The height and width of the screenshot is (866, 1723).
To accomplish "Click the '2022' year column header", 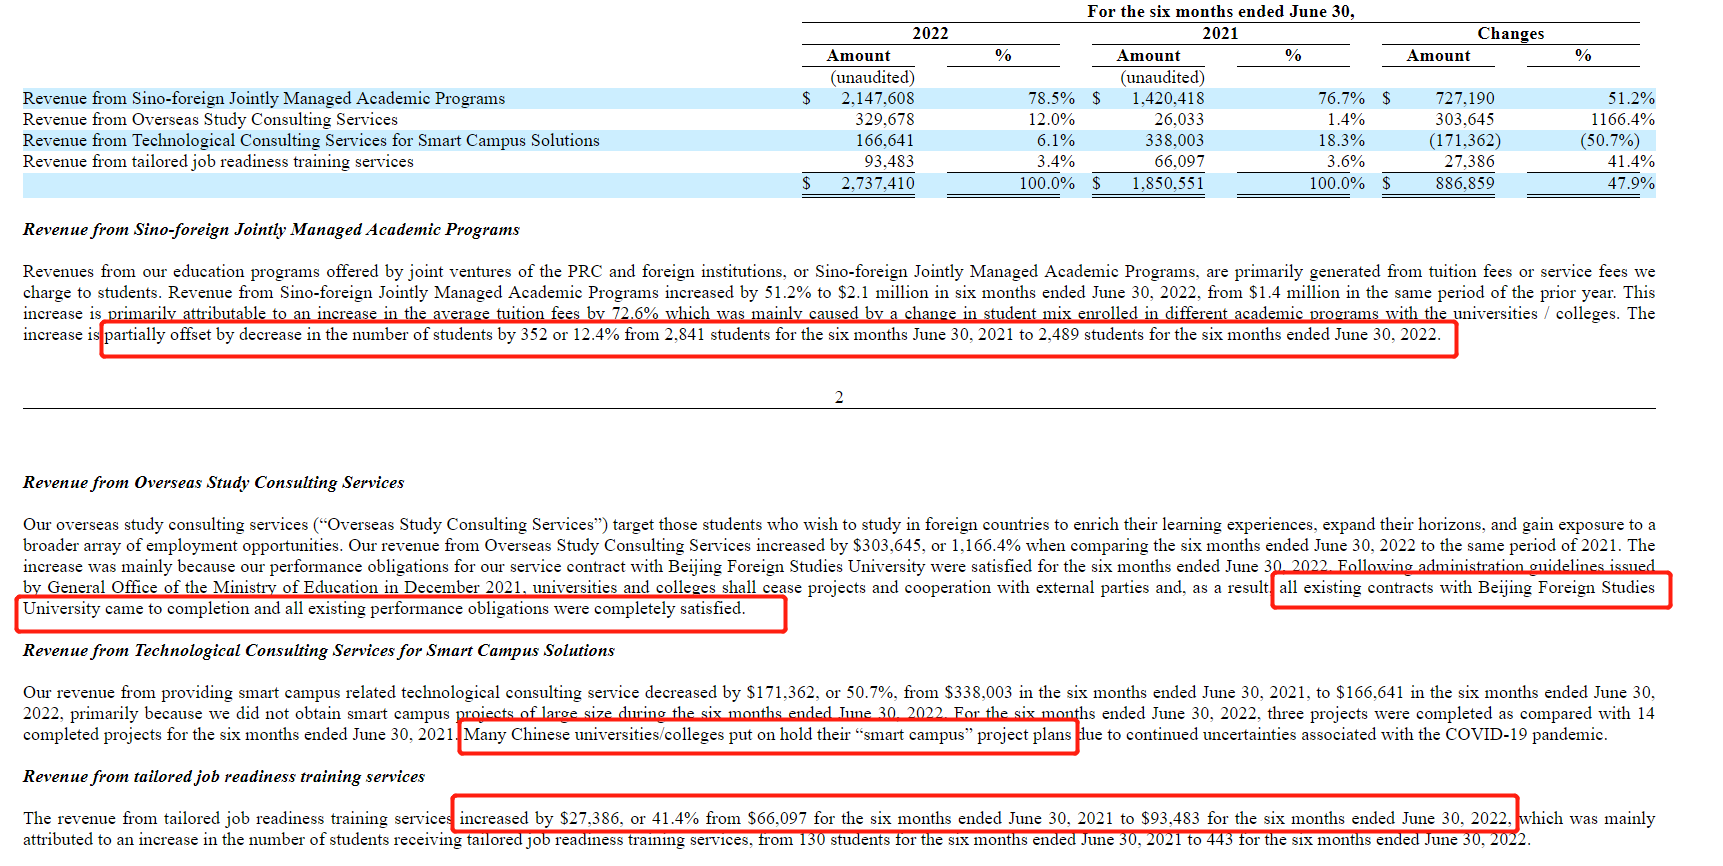I will (x=930, y=33).
